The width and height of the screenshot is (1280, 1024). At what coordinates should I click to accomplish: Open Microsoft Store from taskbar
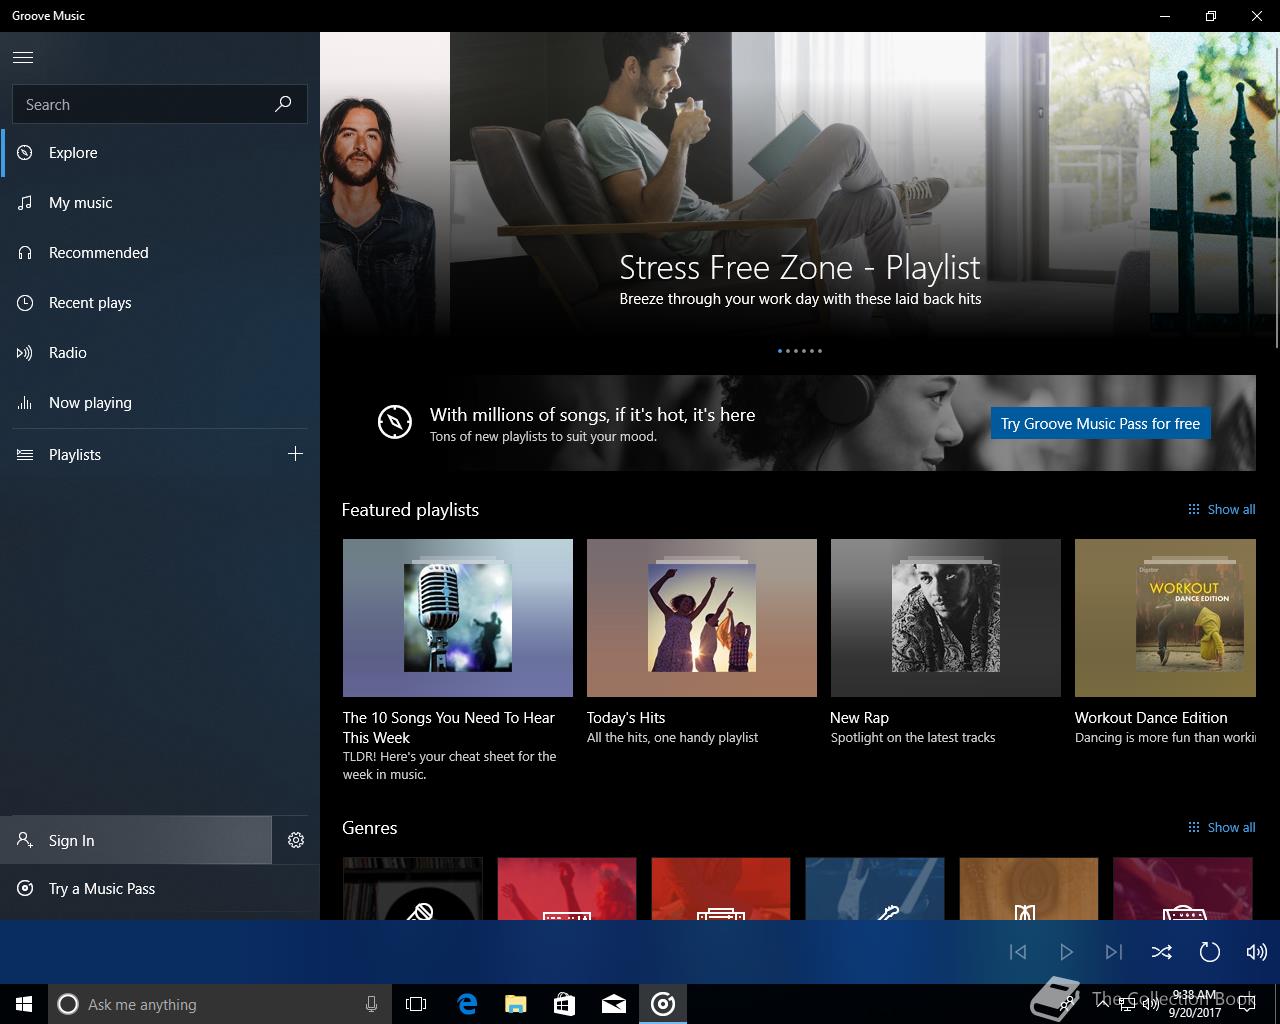(x=565, y=1004)
